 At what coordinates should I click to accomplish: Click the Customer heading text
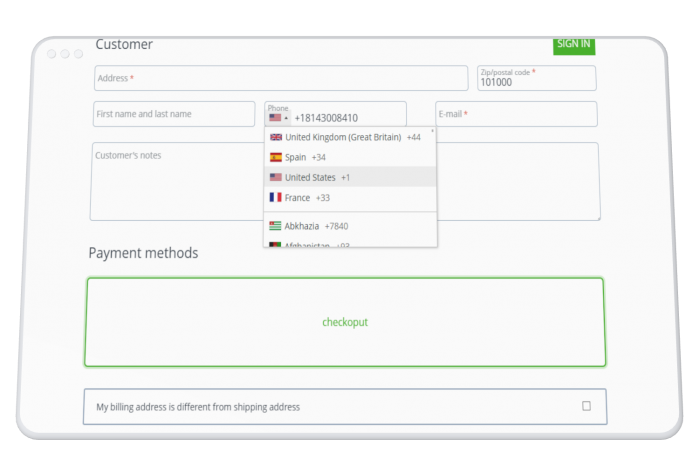(x=124, y=44)
